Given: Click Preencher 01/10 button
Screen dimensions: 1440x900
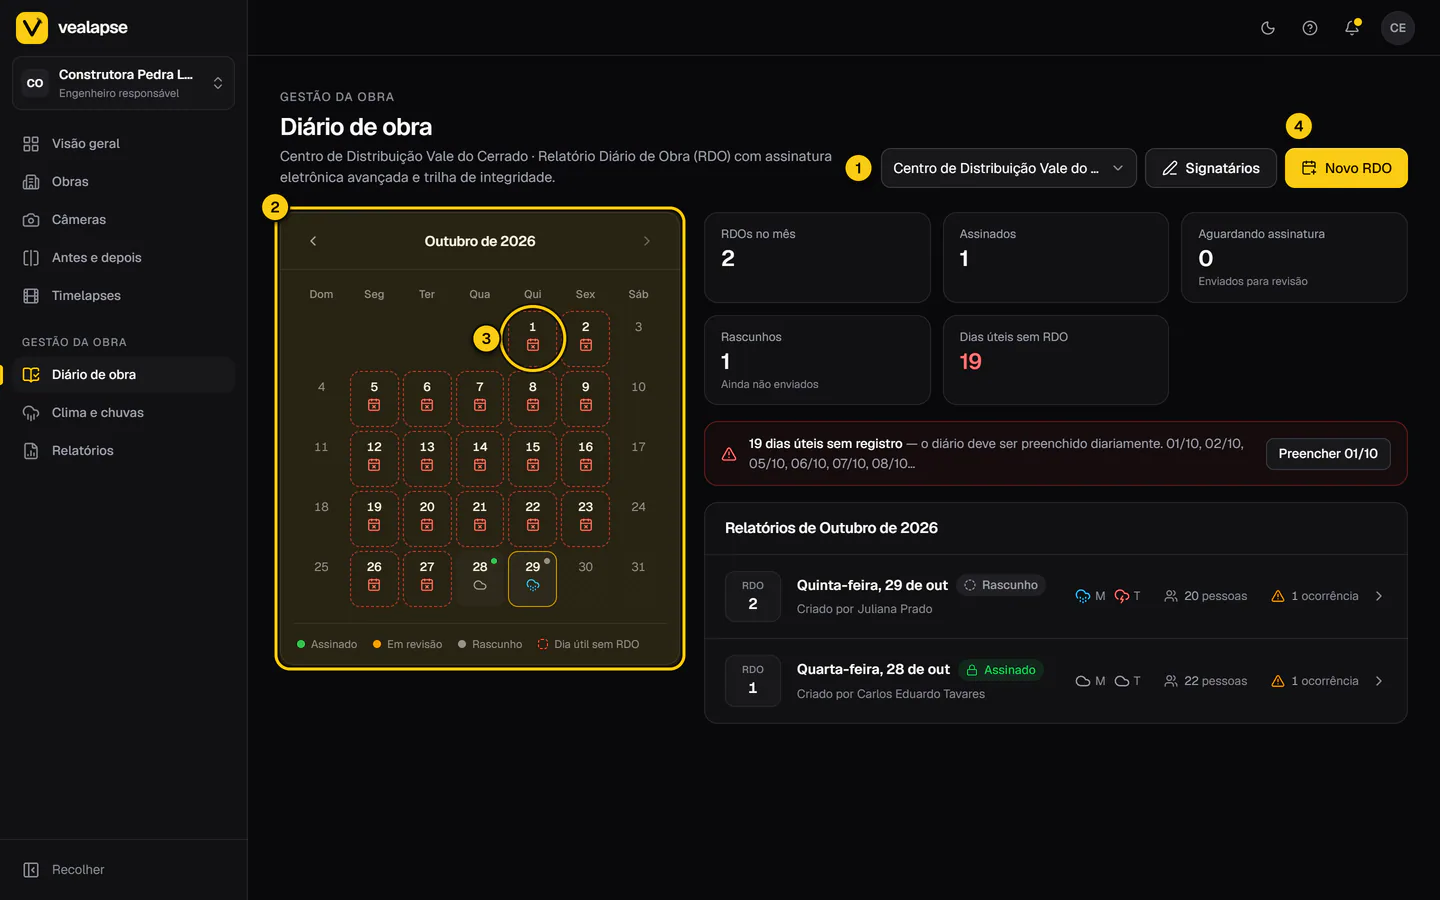Looking at the screenshot, I should pyautogui.click(x=1328, y=454).
